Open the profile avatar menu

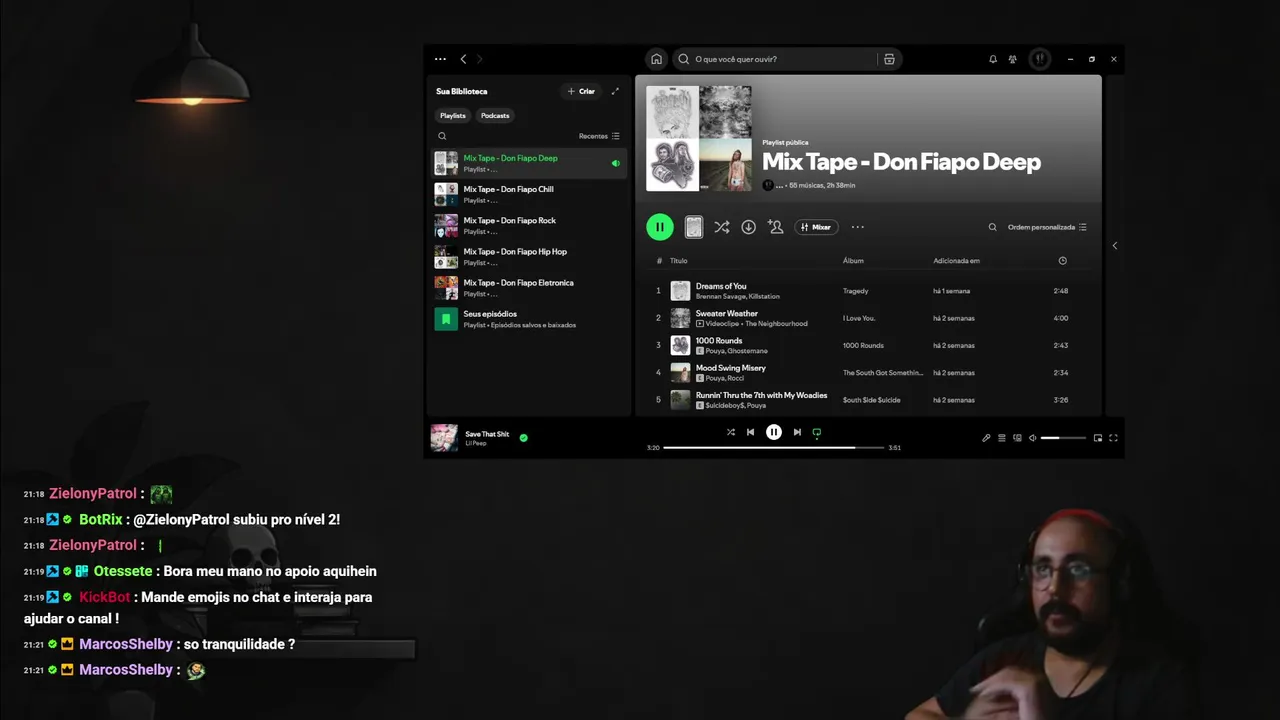[1040, 59]
